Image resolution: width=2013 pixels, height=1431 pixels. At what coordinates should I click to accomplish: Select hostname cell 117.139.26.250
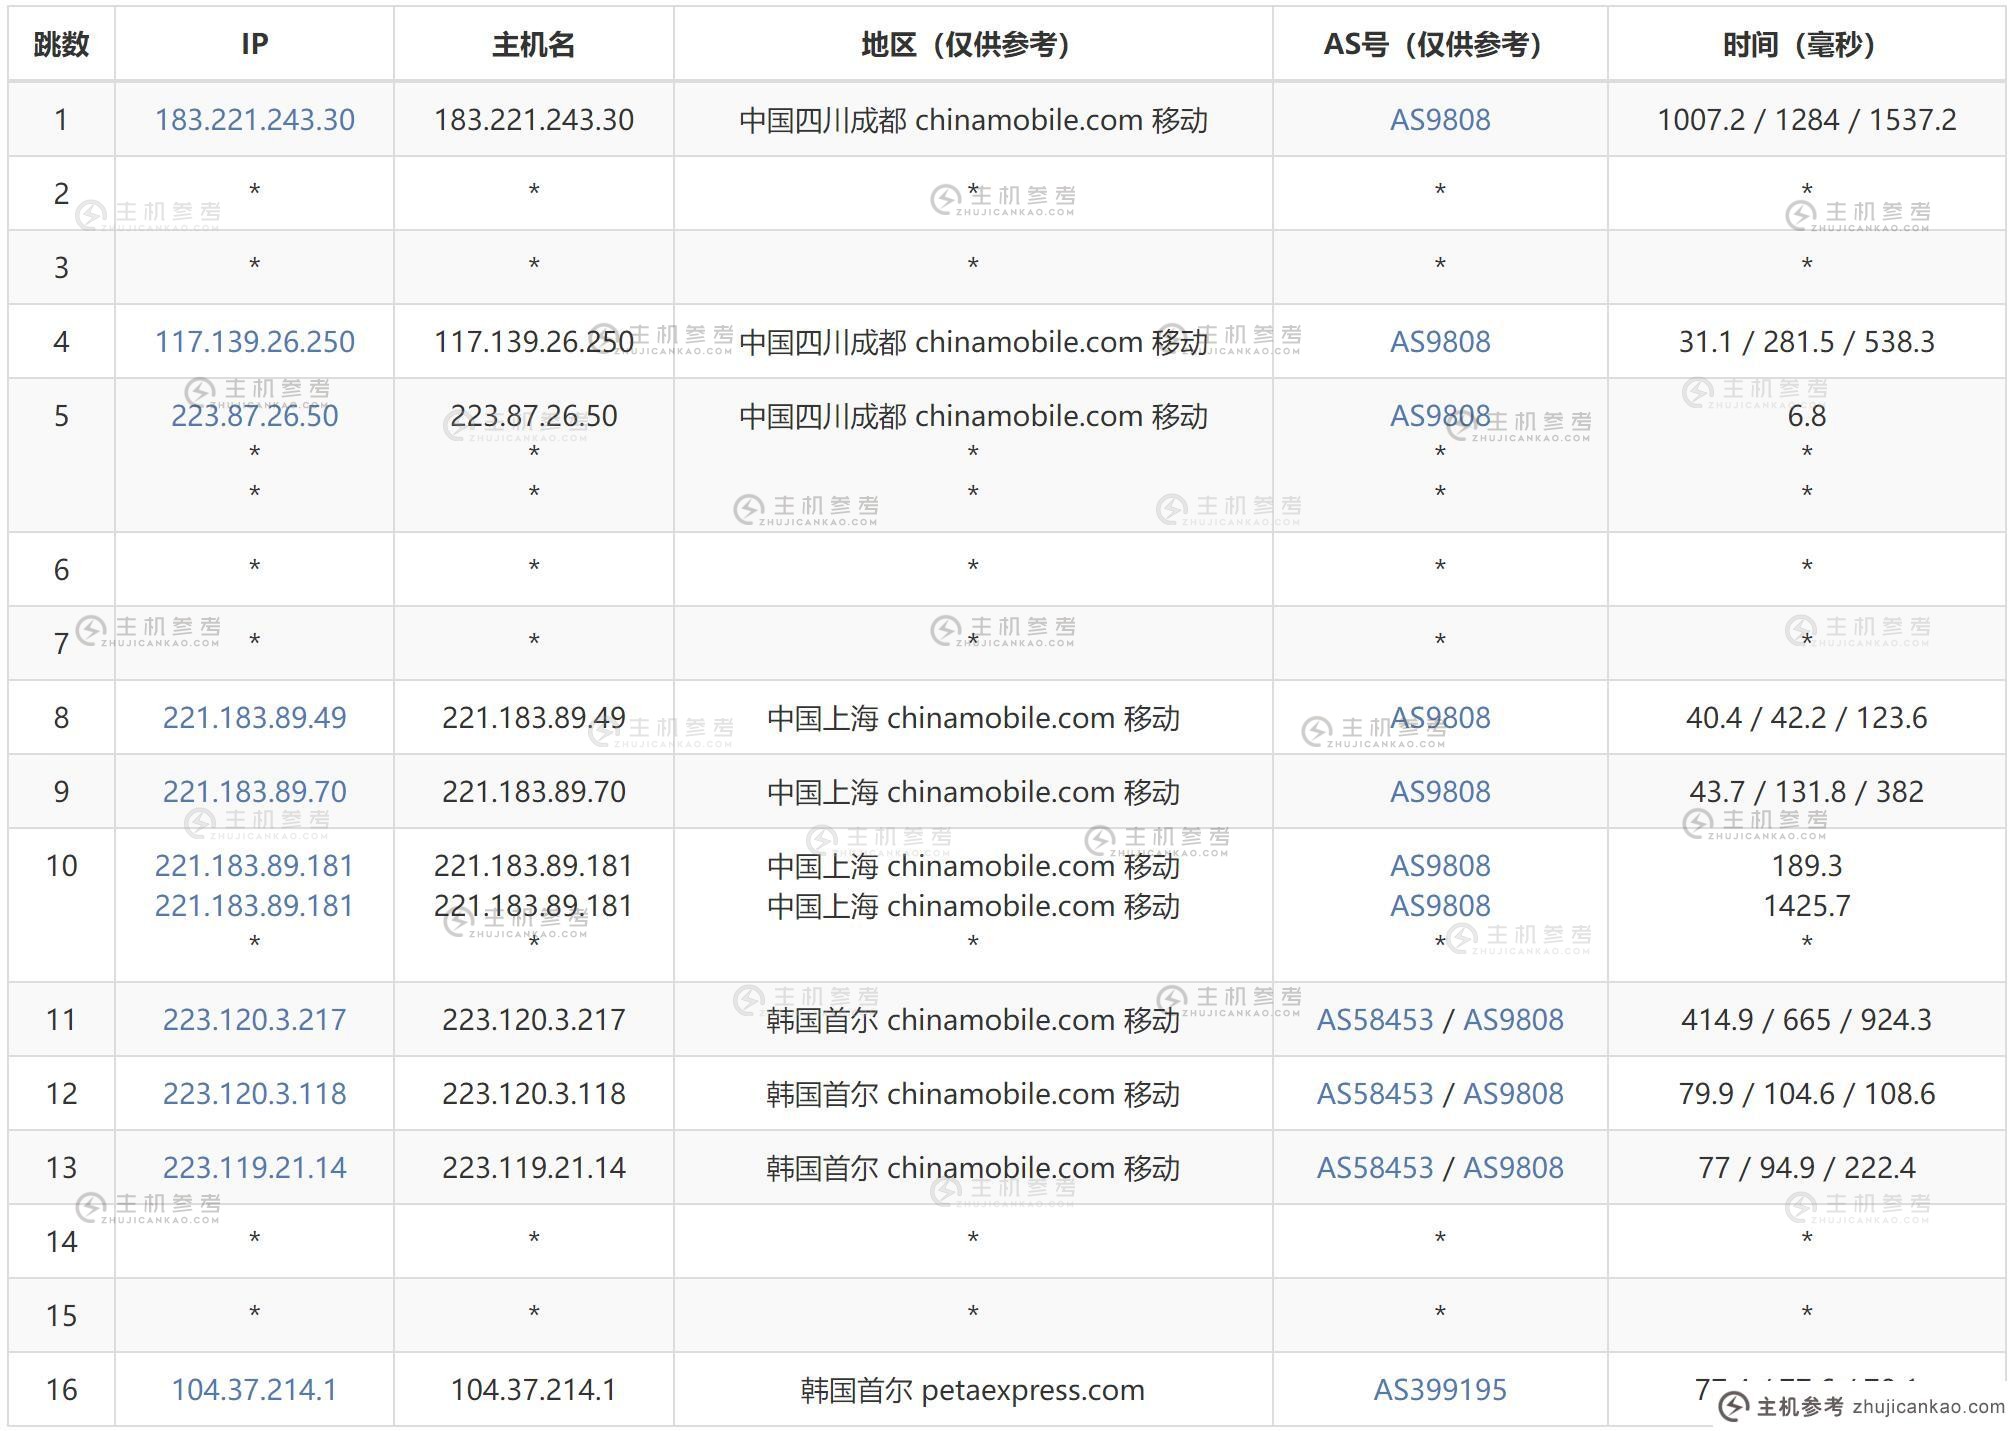click(x=533, y=342)
